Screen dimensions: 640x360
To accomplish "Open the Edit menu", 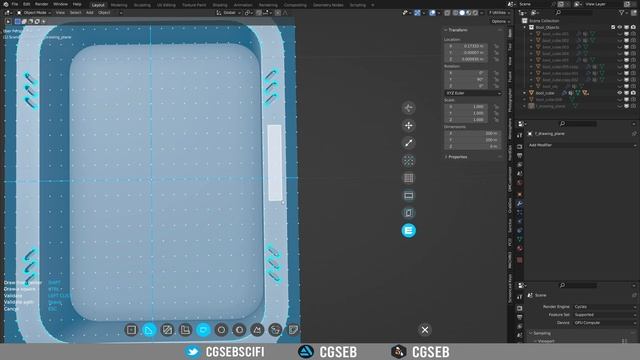I will (27, 4).
